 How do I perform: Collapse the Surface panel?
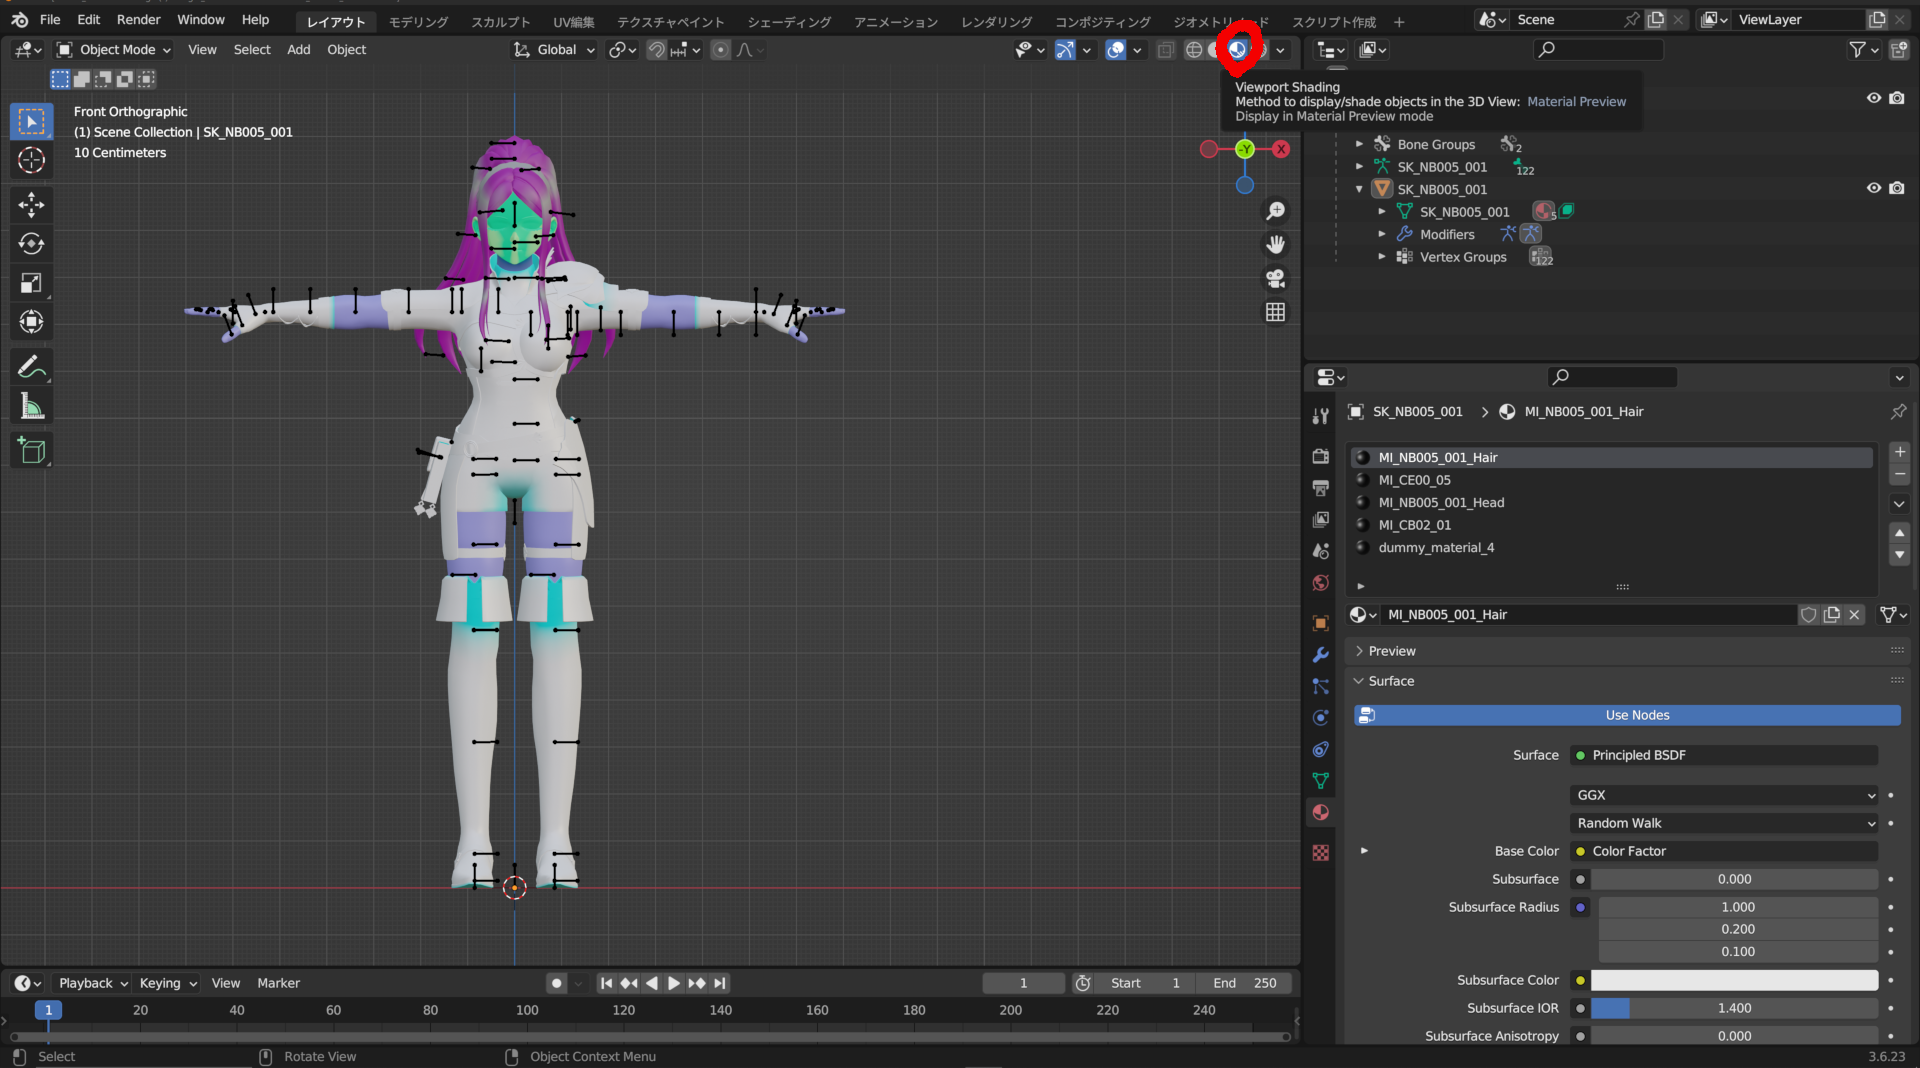click(x=1391, y=681)
